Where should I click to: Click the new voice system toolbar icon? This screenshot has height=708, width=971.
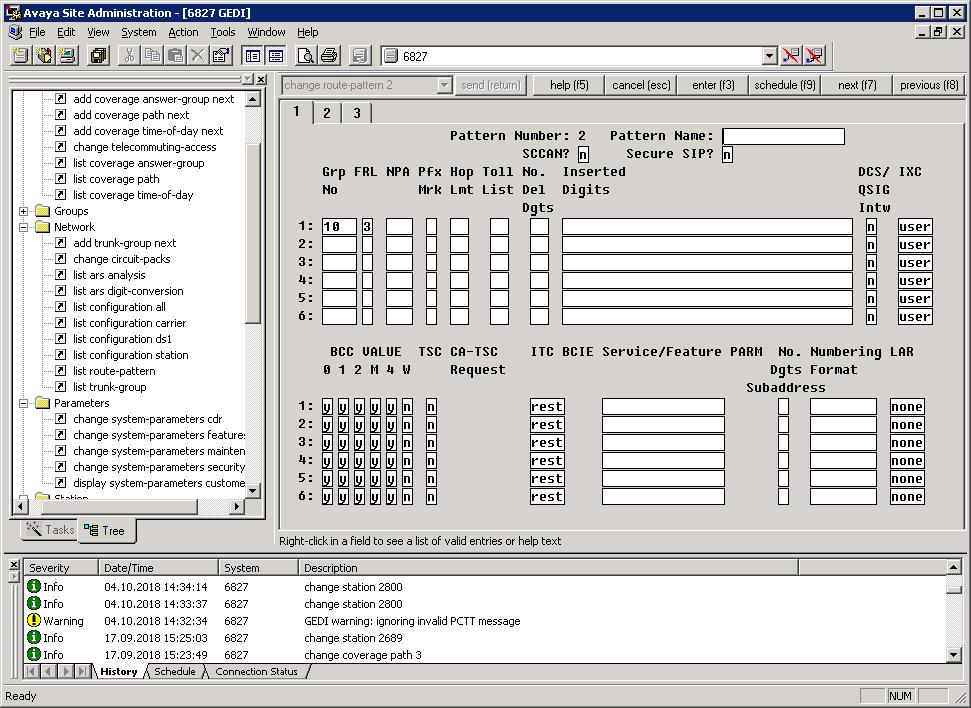pyautogui.click(x=20, y=56)
